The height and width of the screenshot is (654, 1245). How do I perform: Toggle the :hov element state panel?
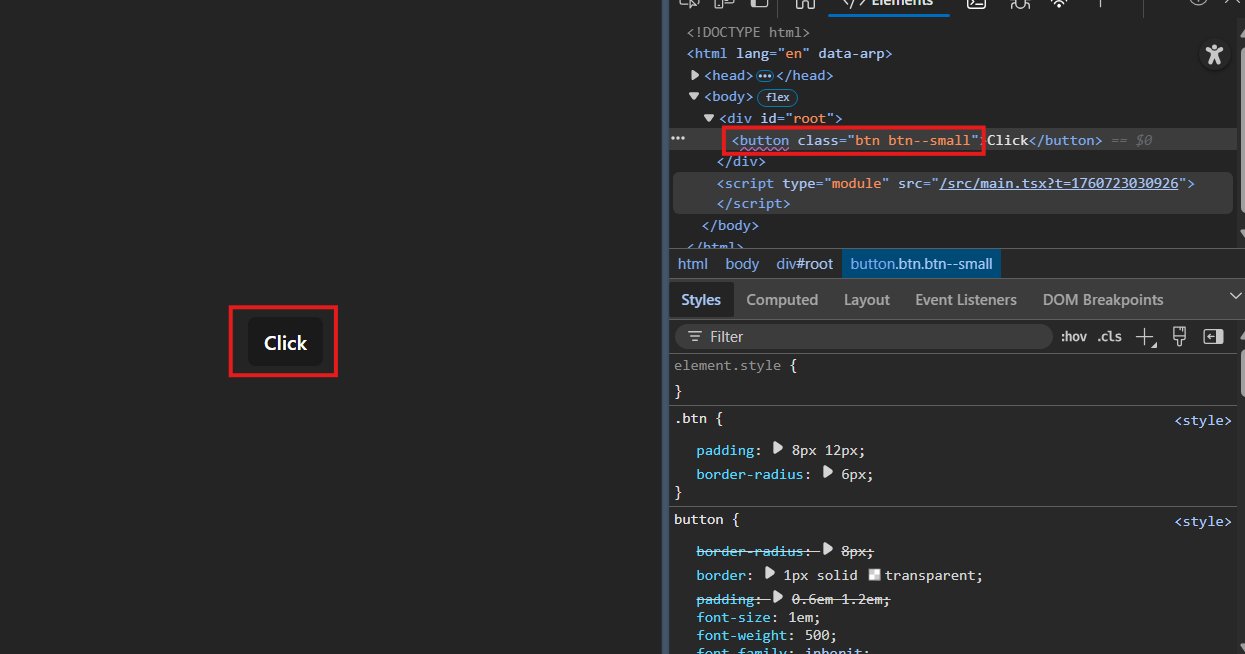point(1074,337)
